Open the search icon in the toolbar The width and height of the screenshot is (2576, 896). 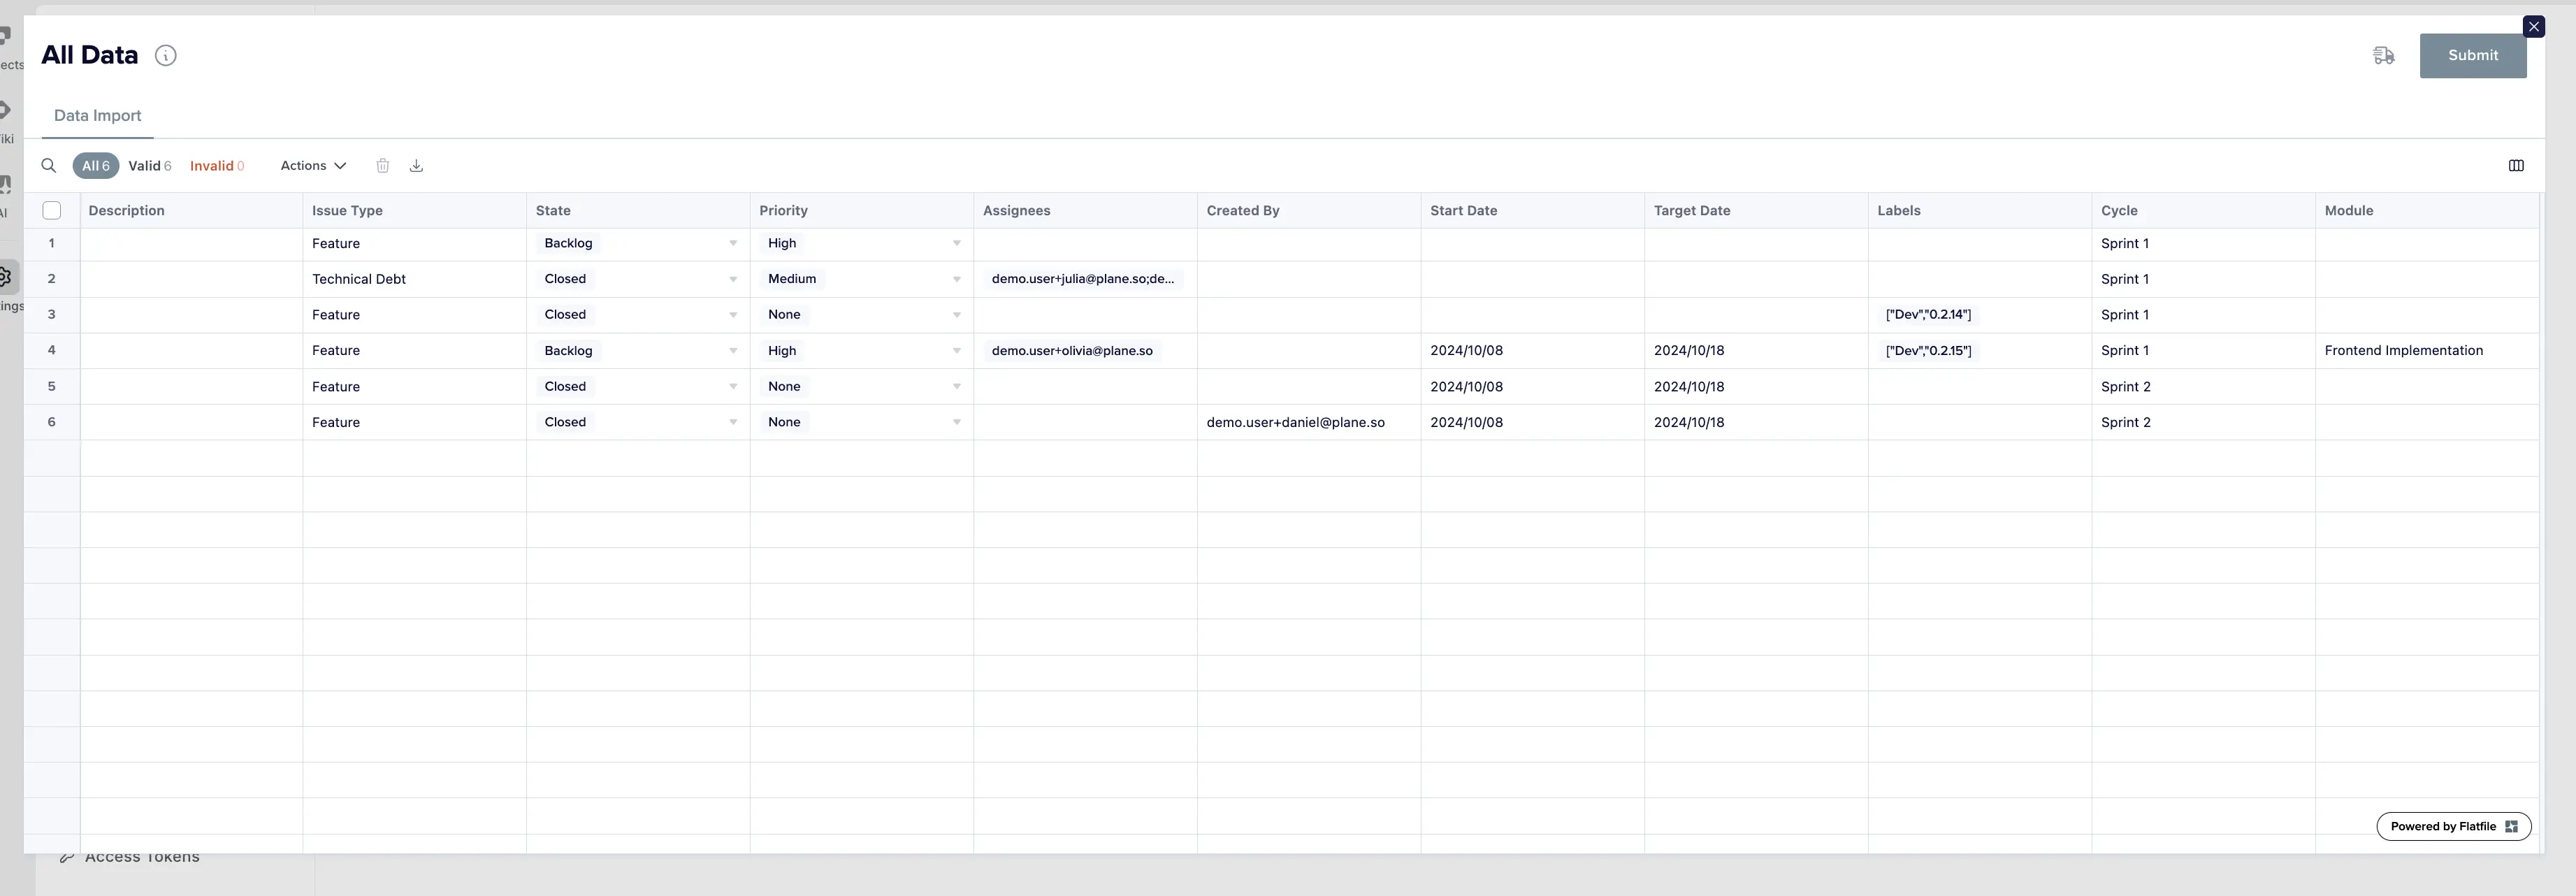pyautogui.click(x=48, y=165)
